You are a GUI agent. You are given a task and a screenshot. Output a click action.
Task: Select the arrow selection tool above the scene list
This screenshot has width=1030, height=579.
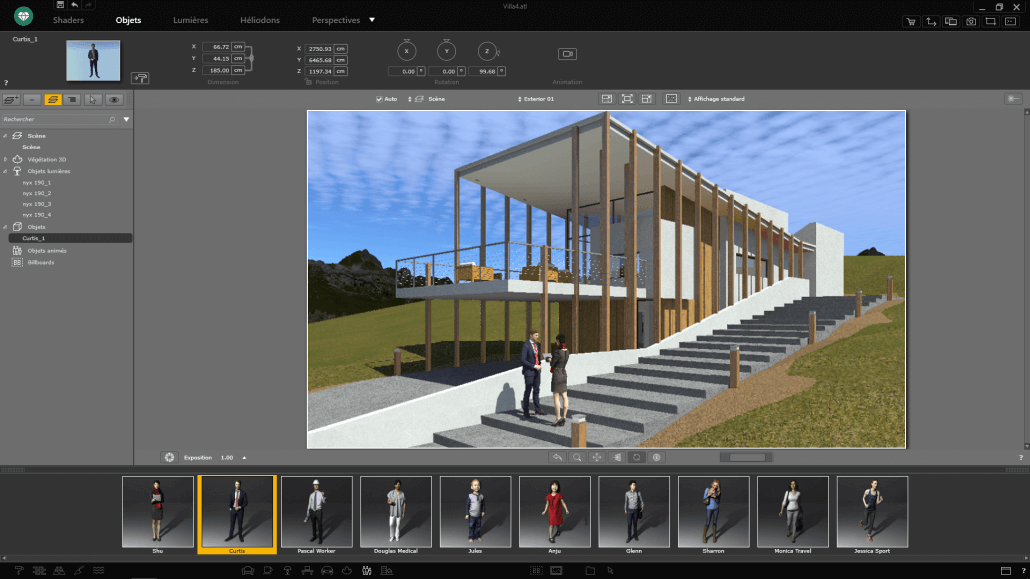(92, 99)
